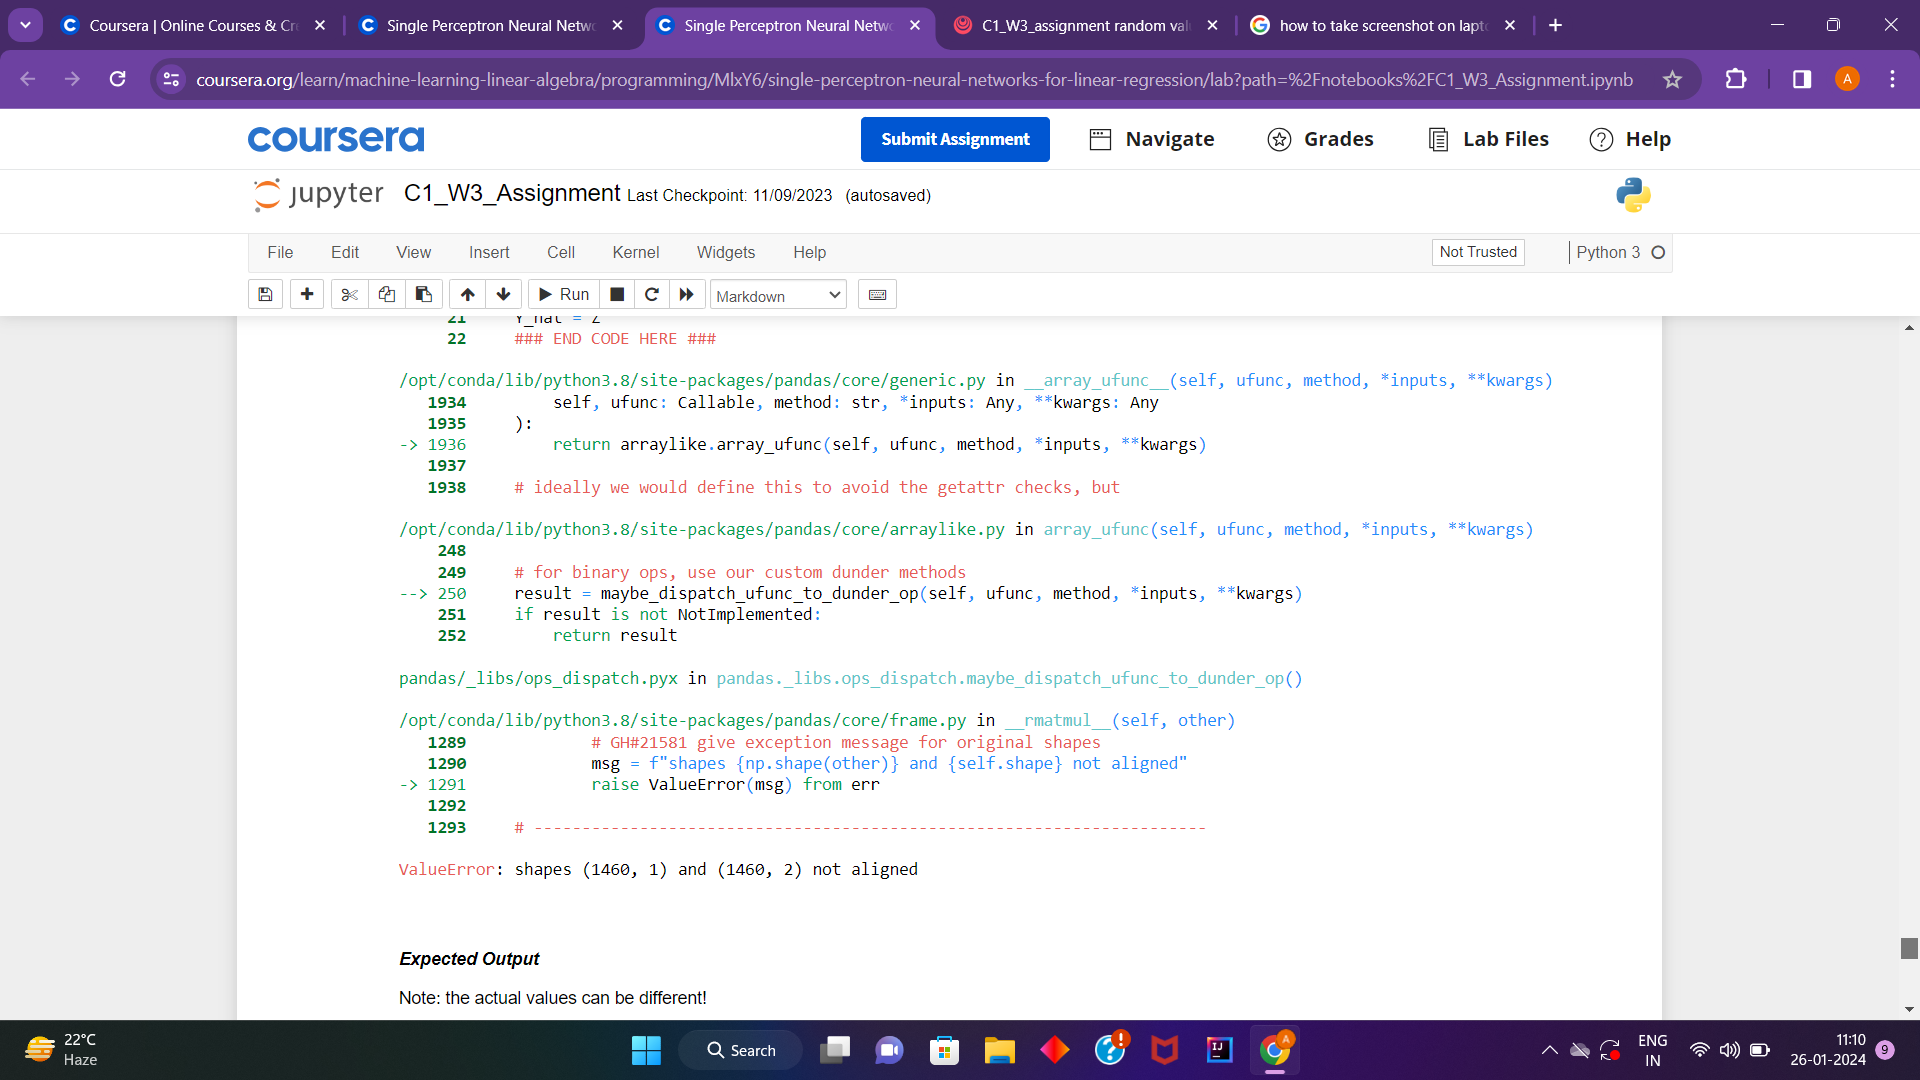
Task: Click the notebook vertical scrollbar thumb
Action: coord(1909,948)
